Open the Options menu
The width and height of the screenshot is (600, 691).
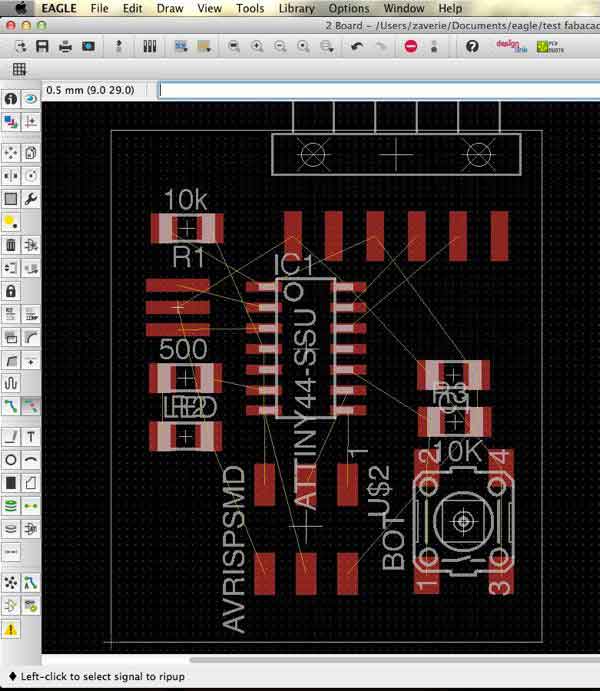349,8
